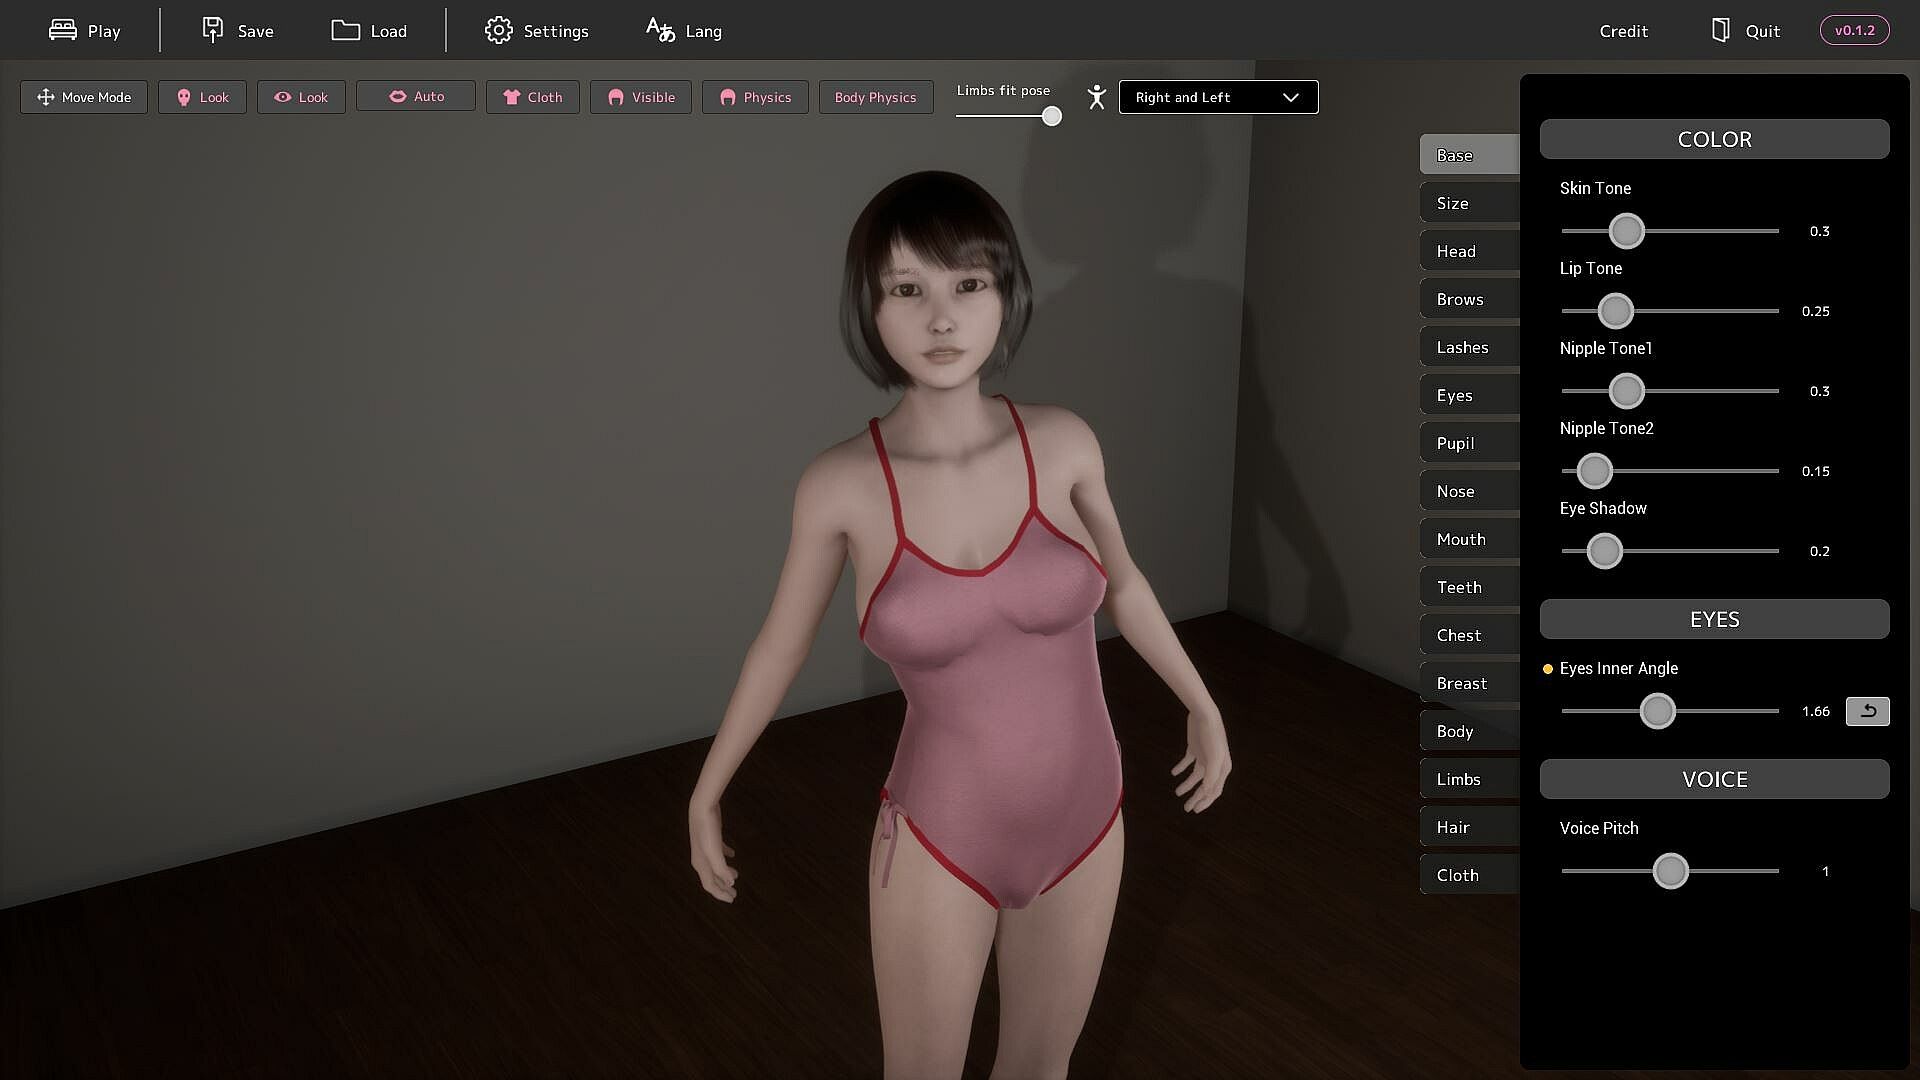
Task: Toggle hair Physics option
Action: [755, 97]
